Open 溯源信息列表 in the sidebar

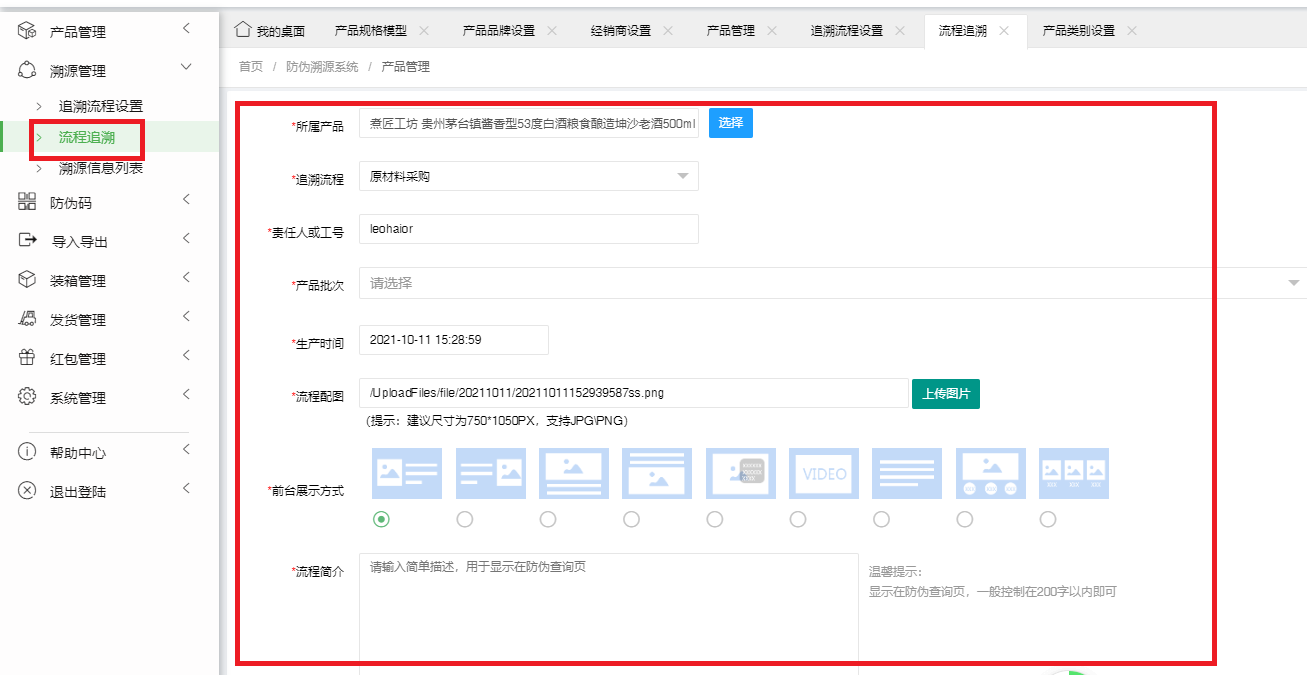pyautogui.click(x=100, y=168)
